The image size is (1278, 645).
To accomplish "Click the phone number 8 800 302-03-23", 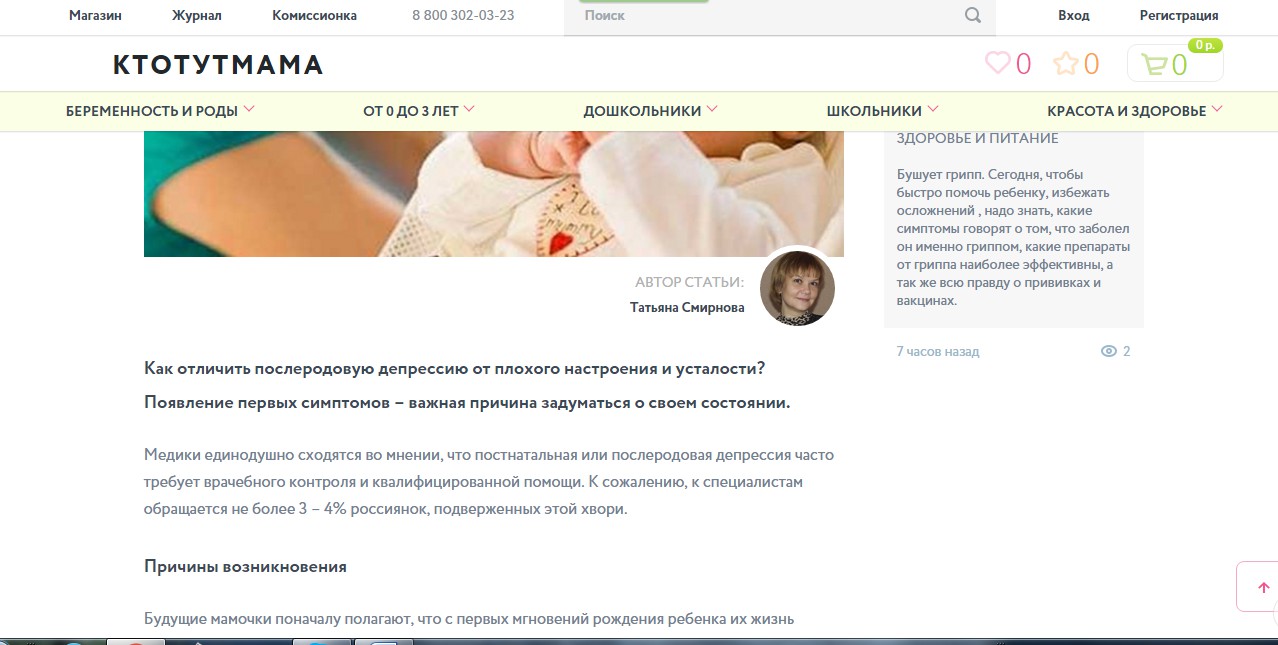I will tap(463, 16).
